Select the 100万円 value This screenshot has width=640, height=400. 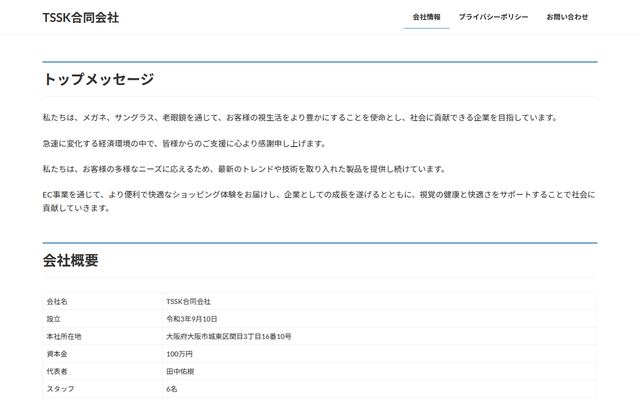pos(179,354)
